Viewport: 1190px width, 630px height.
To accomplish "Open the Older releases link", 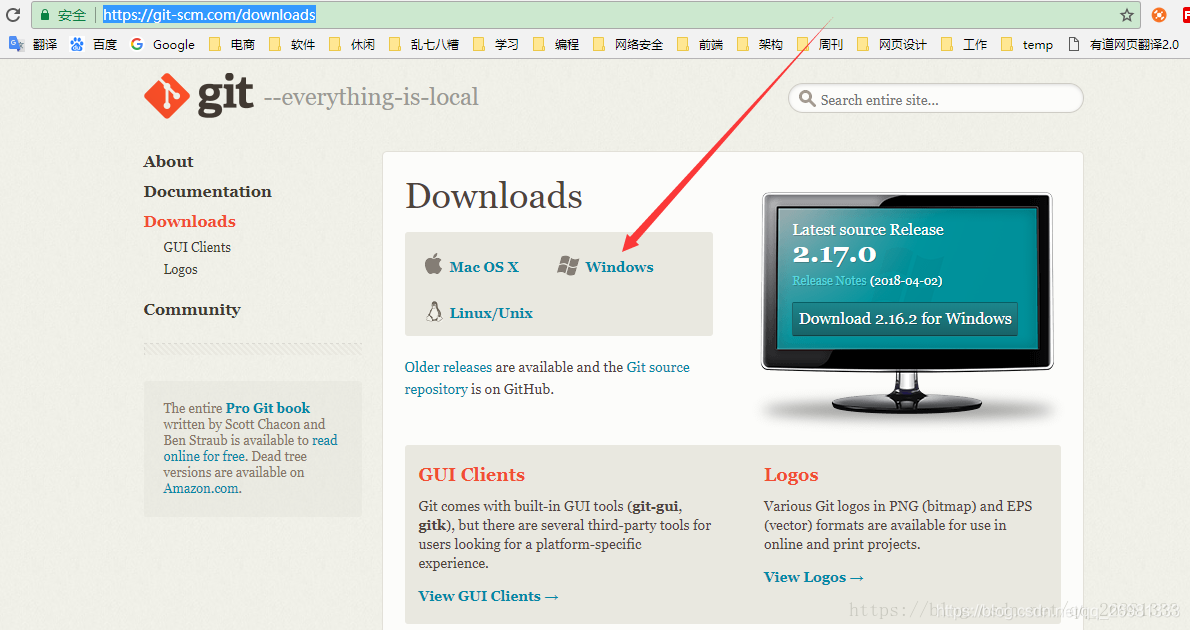I will click(448, 367).
